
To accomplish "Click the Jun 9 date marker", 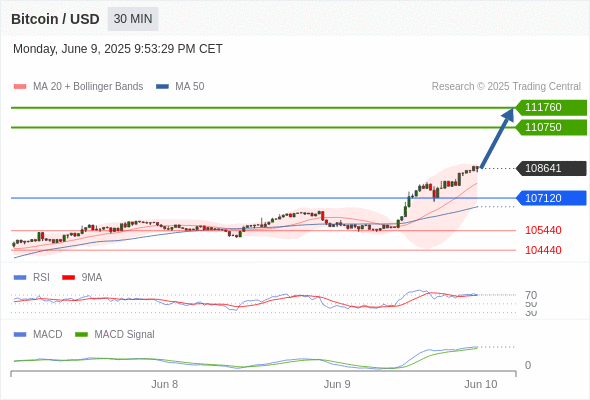I will pos(337,384).
